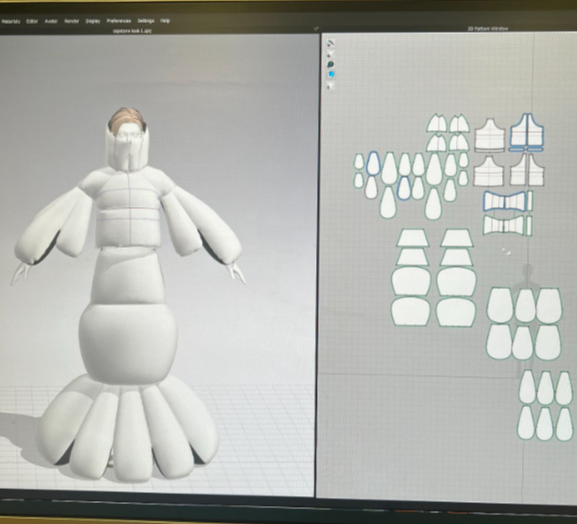
Task: Select the blue-highlighted split bodice pattern piece
Action: (527, 132)
